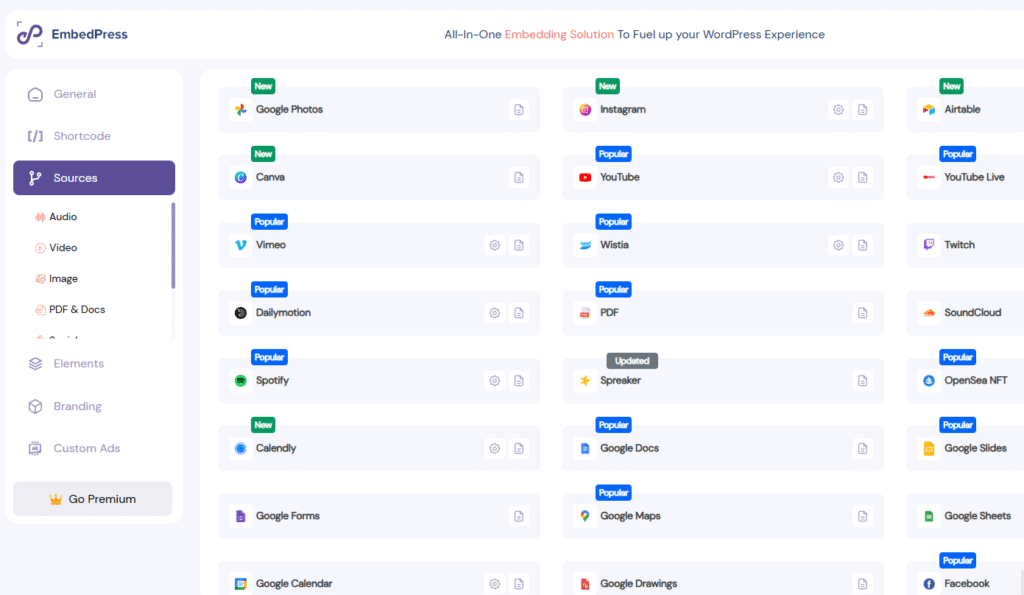Click the Go Premium button
Image resolution: width=1024 pixels, height=595 pixels.
pyautogui.click(x=93, y=499)
